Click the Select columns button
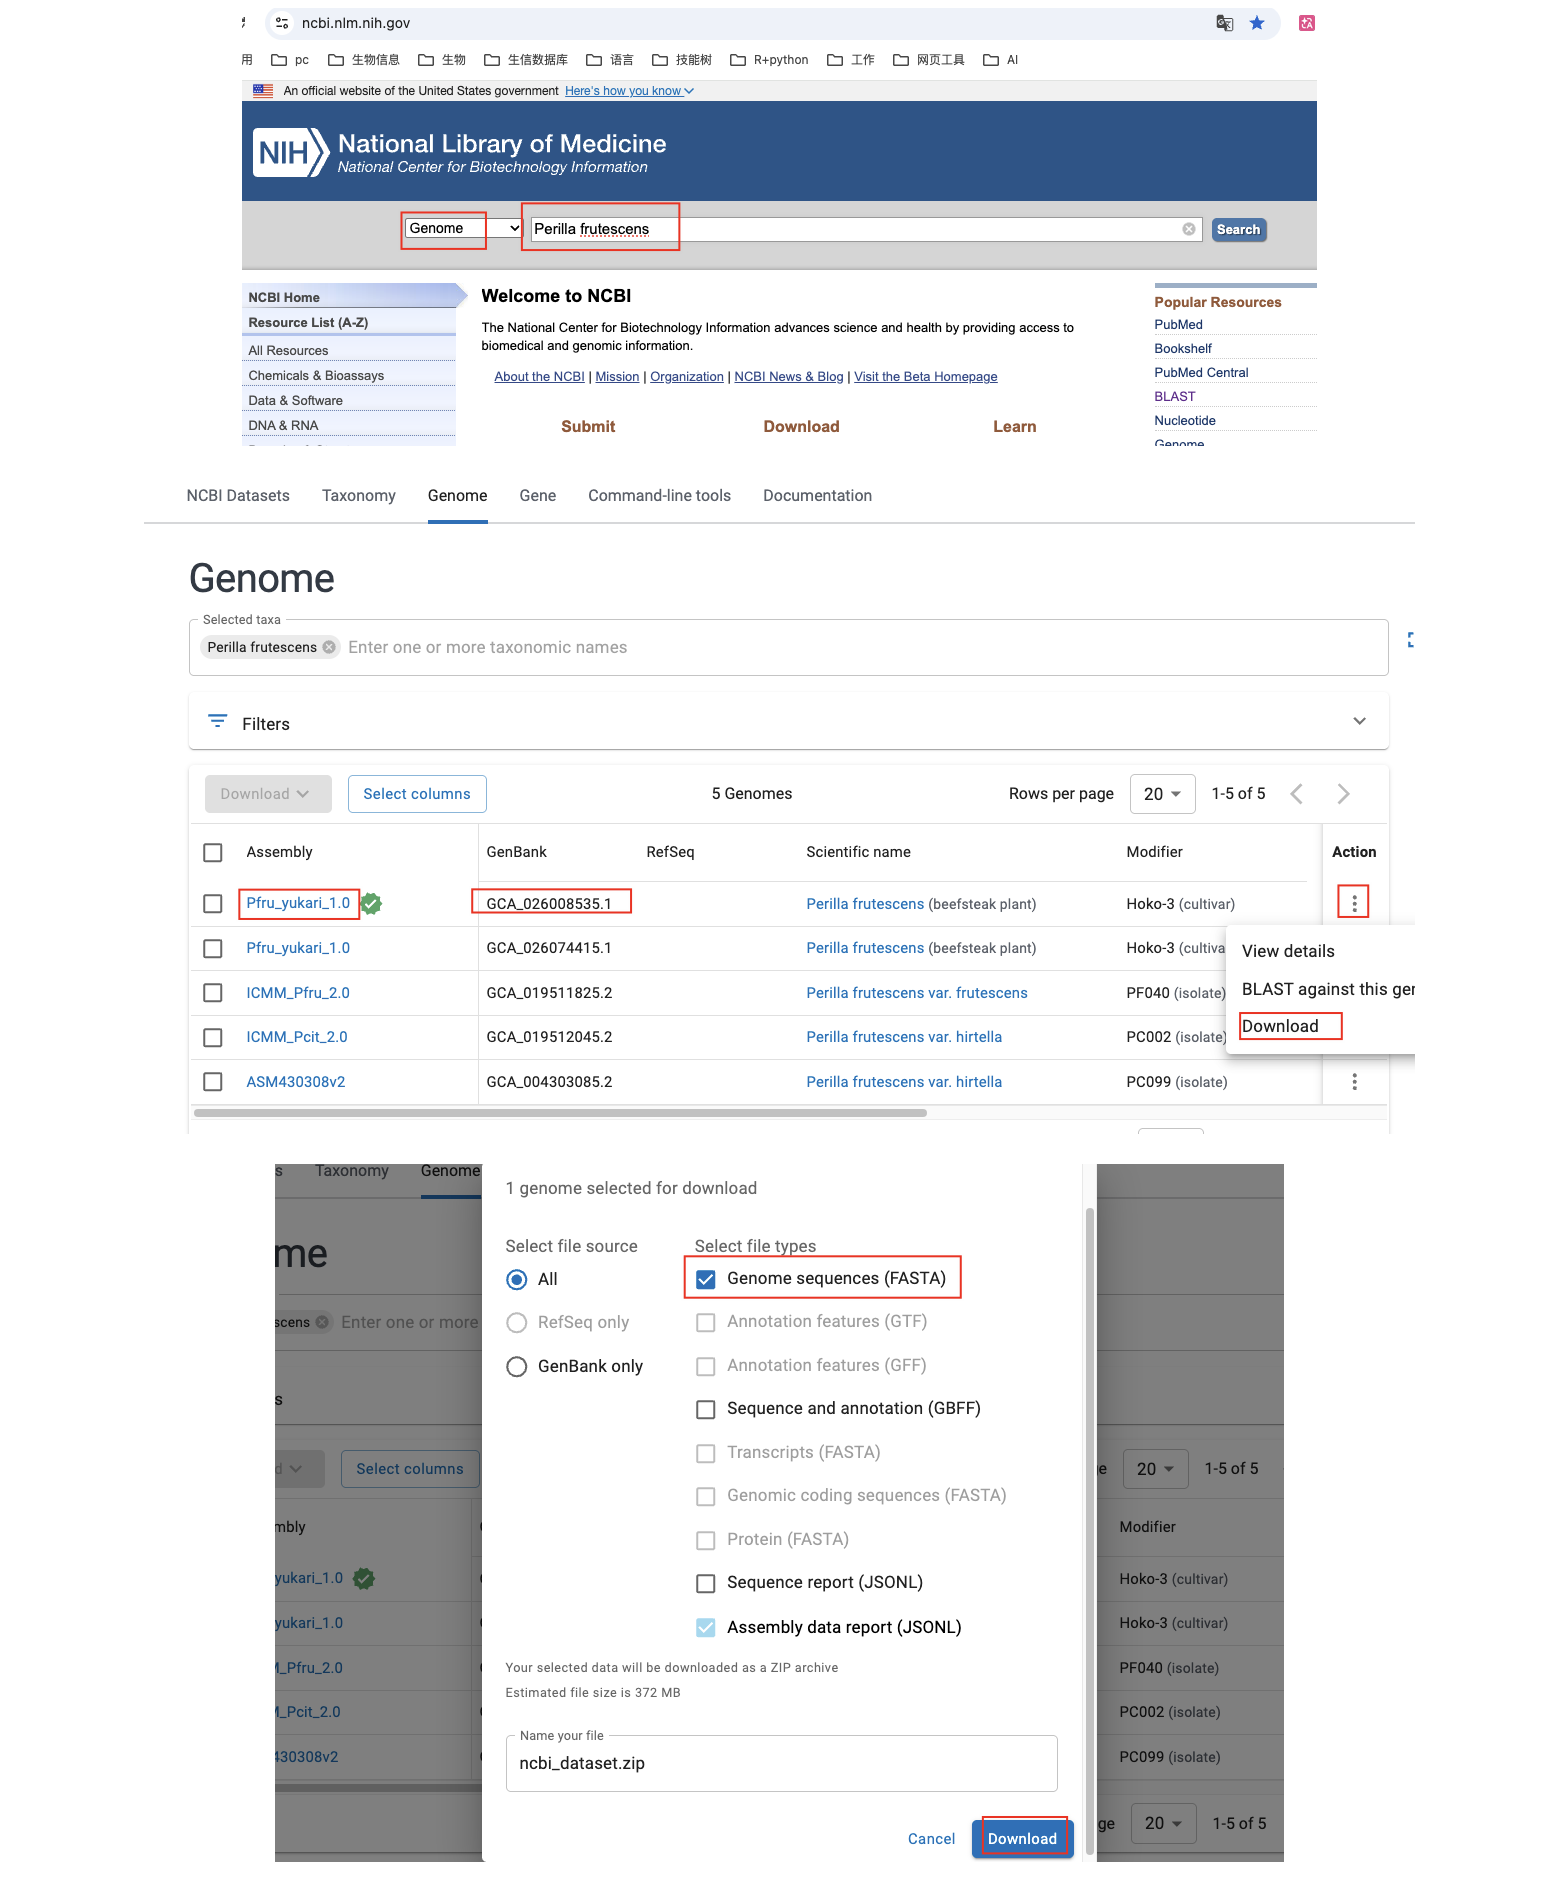1550x1884 pixels. coord(417,794)
